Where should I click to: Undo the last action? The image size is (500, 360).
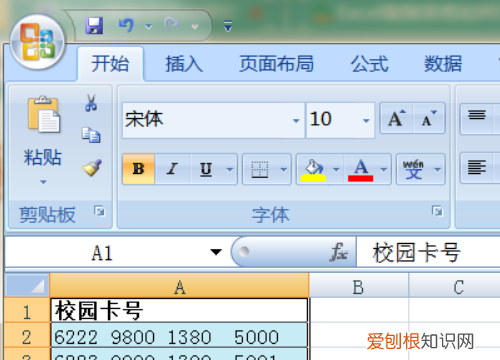click(x=127, y=25)
